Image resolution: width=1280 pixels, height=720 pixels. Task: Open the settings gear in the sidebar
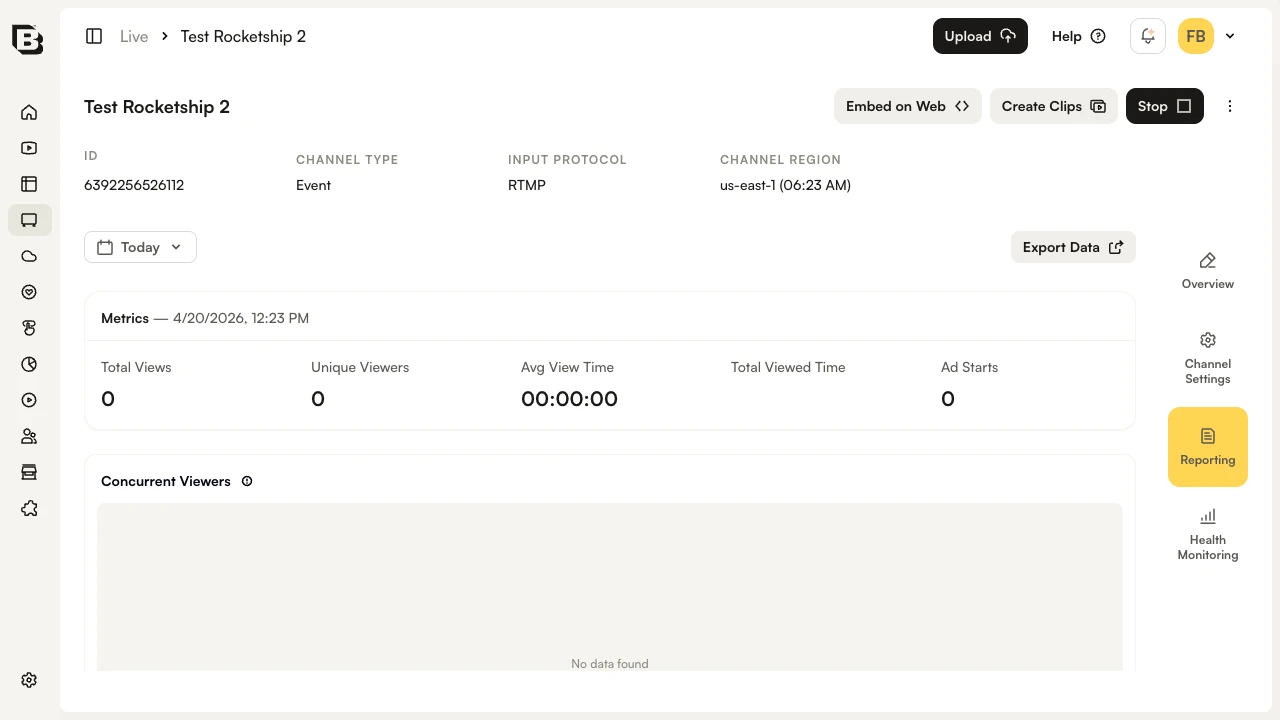click(29, 680)
